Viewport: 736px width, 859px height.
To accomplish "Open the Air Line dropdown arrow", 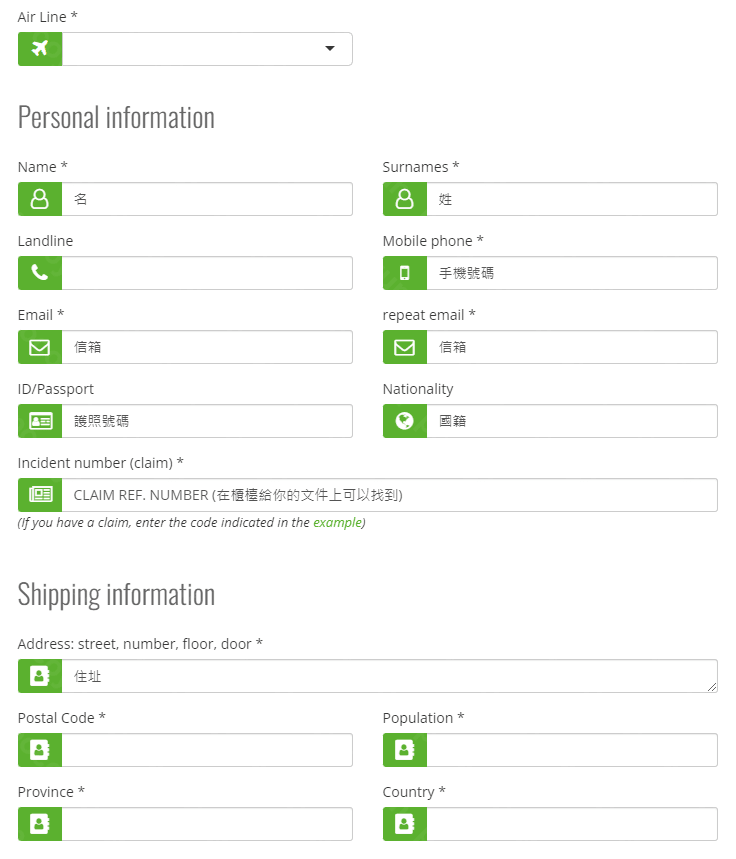I will coord(329,48).
